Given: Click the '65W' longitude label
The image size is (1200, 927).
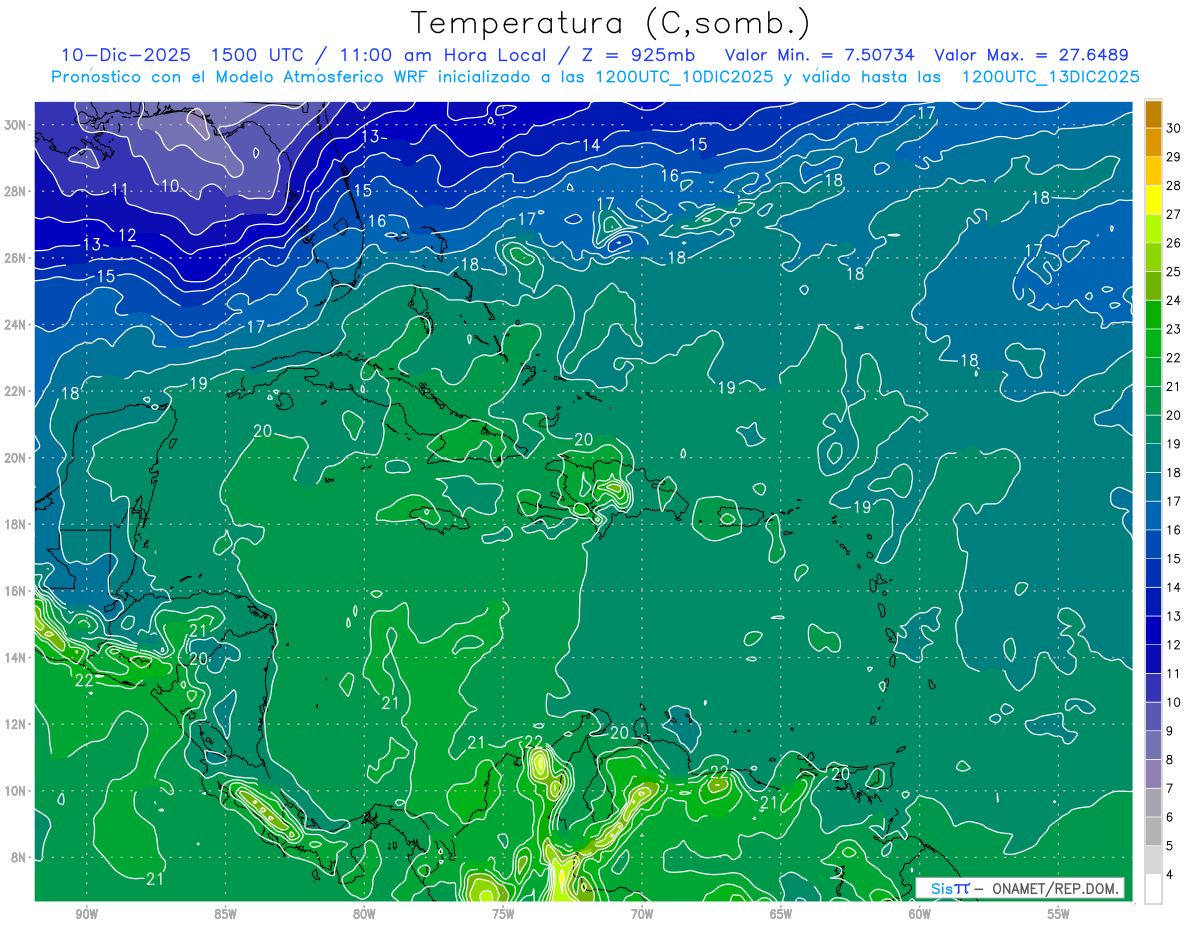Looking at the screenshot, I should pyautogui.click(x=781, y=914).
